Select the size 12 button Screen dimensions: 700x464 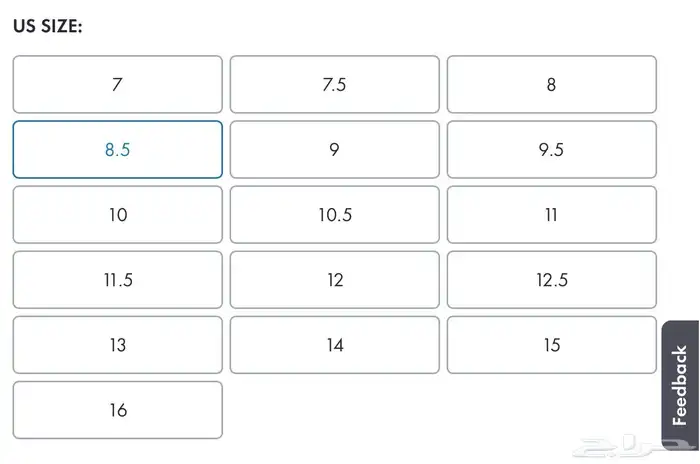pyautogui.click(x=334, y=279)
